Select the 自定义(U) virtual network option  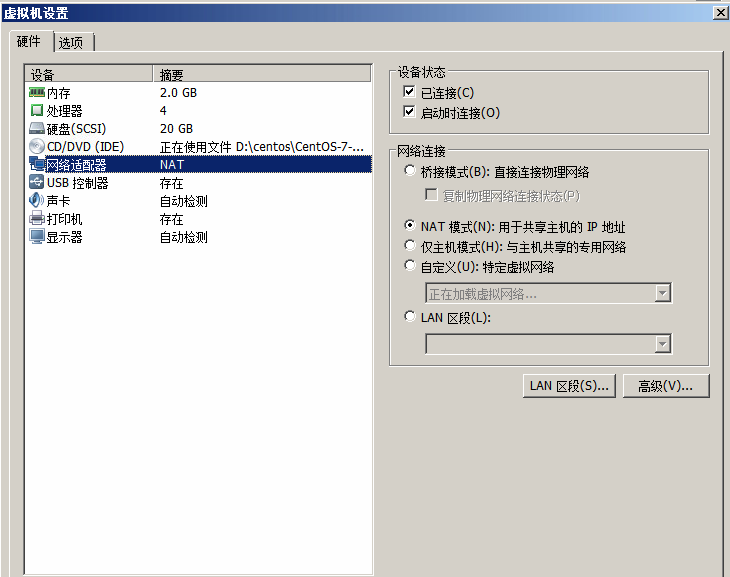tap(410, 265)
